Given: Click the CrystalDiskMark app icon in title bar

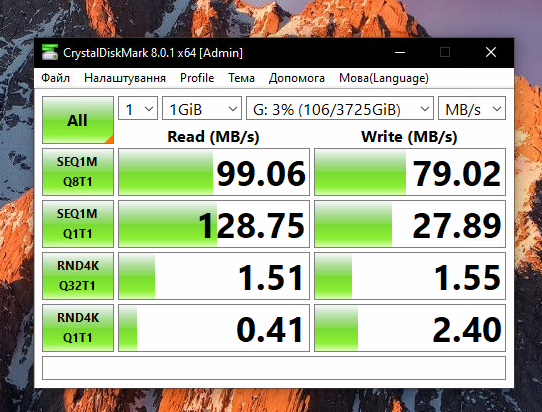Looking at the screenshot, I should (50, 53).
